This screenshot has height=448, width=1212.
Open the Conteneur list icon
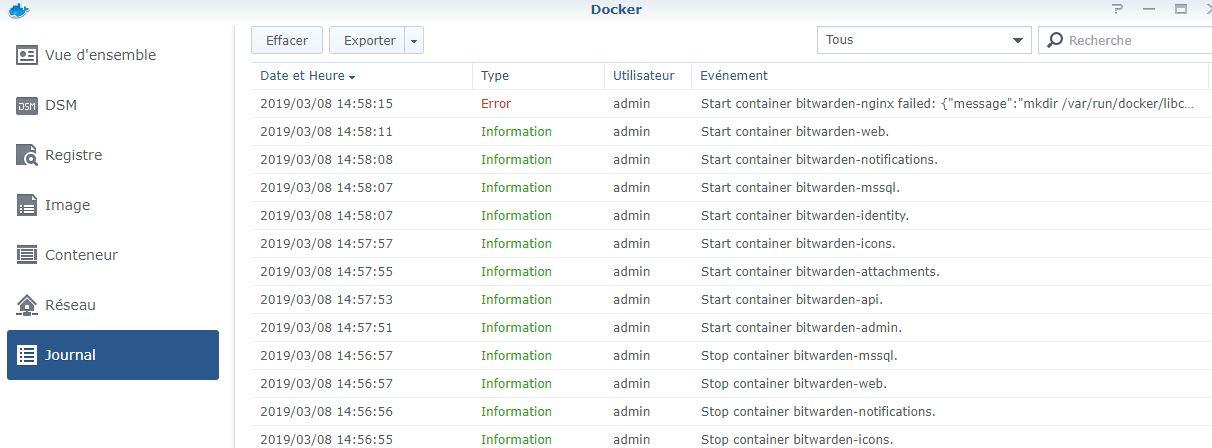click(27, 255)
